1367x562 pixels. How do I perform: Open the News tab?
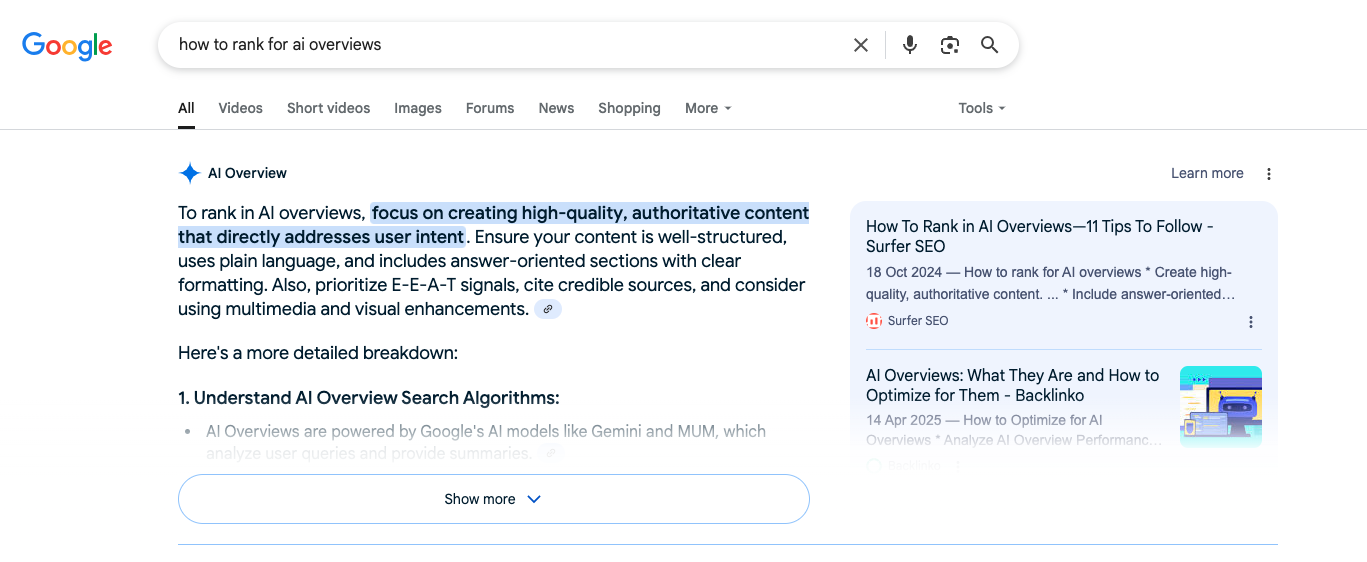click(556, 108)
